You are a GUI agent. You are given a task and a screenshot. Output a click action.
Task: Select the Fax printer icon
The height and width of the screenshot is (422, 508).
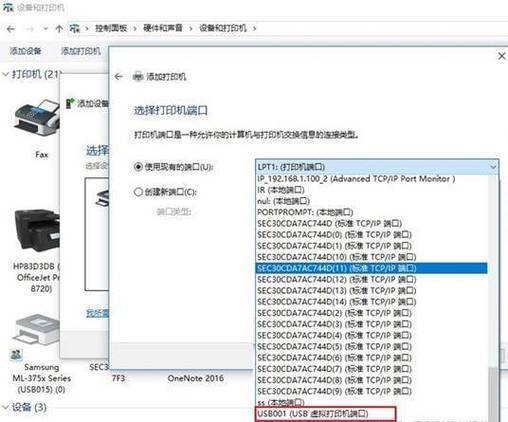tap(37, 117)
